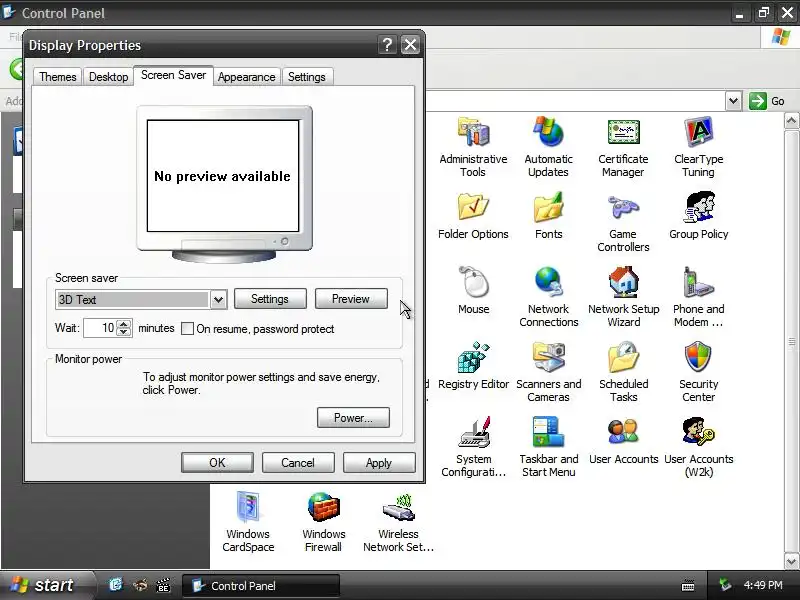Open System Configuration icon
The height and width of the screenshot is (600, 800).
point(473,432)
